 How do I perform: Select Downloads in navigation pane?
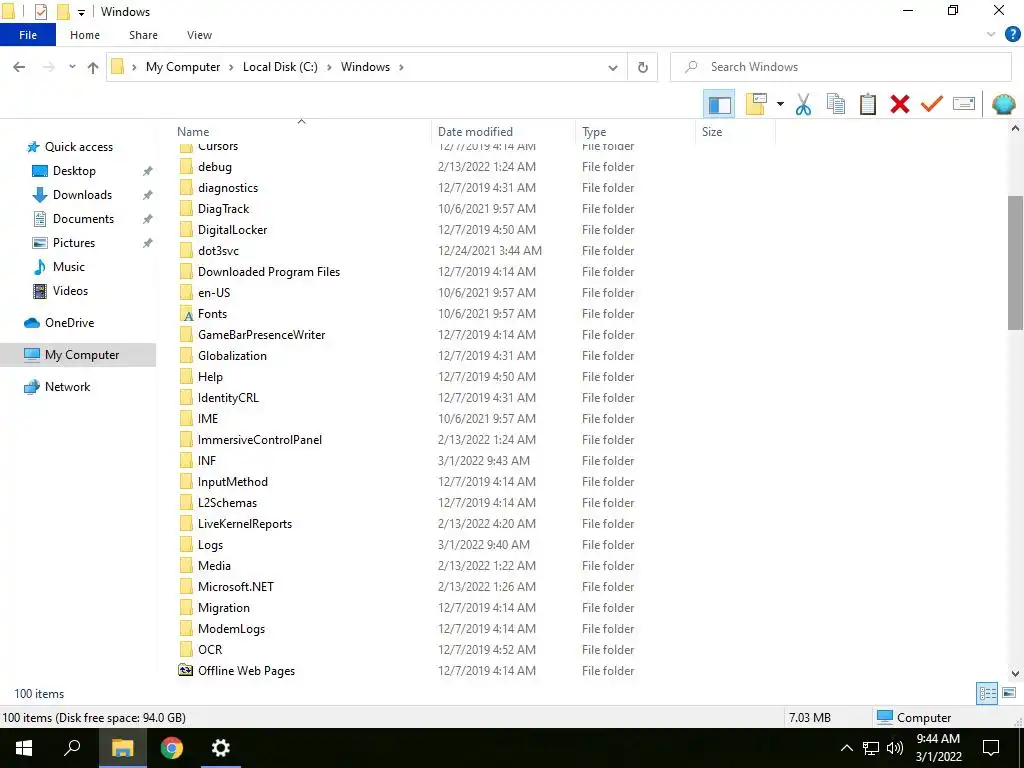(x=82, y=195)
